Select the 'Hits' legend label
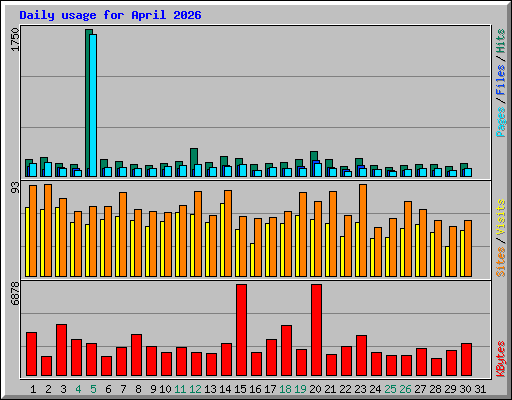The image size is (512, 400). 500,41
